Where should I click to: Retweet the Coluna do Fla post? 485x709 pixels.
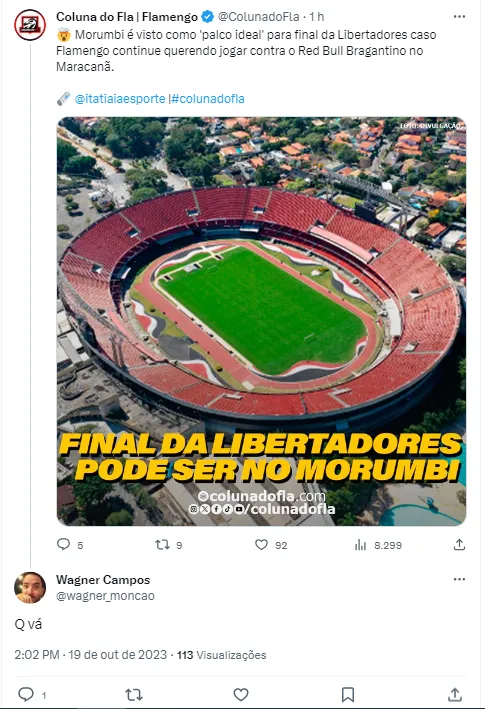[162, 544]
